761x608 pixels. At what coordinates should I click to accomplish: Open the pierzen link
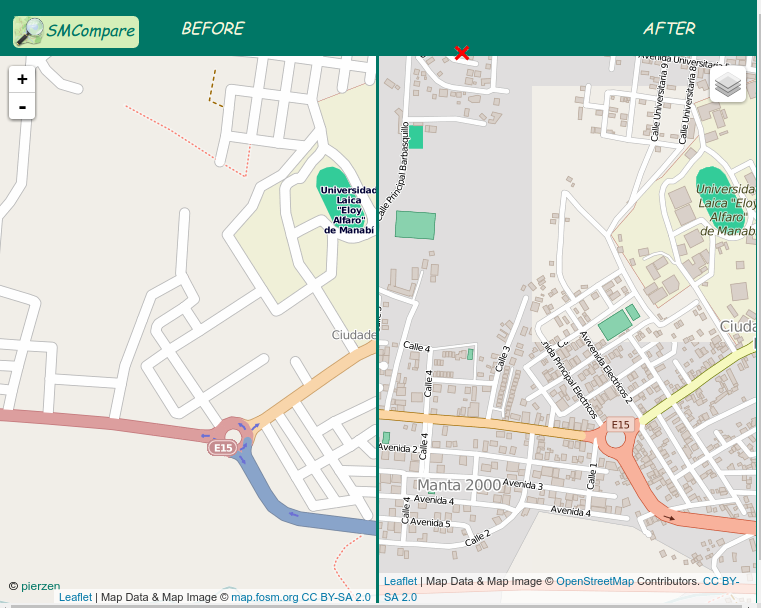(41, 586)
